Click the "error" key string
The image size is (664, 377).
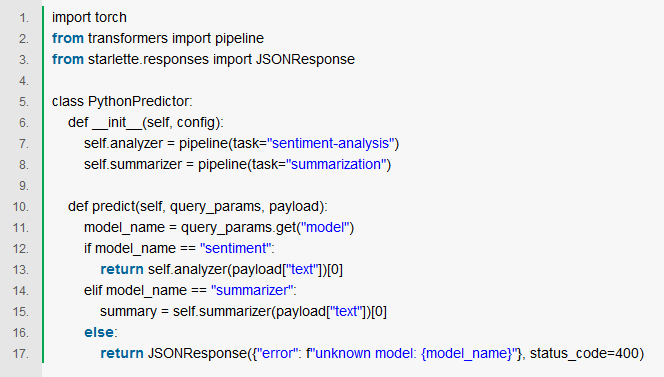(x=277, y=353)
